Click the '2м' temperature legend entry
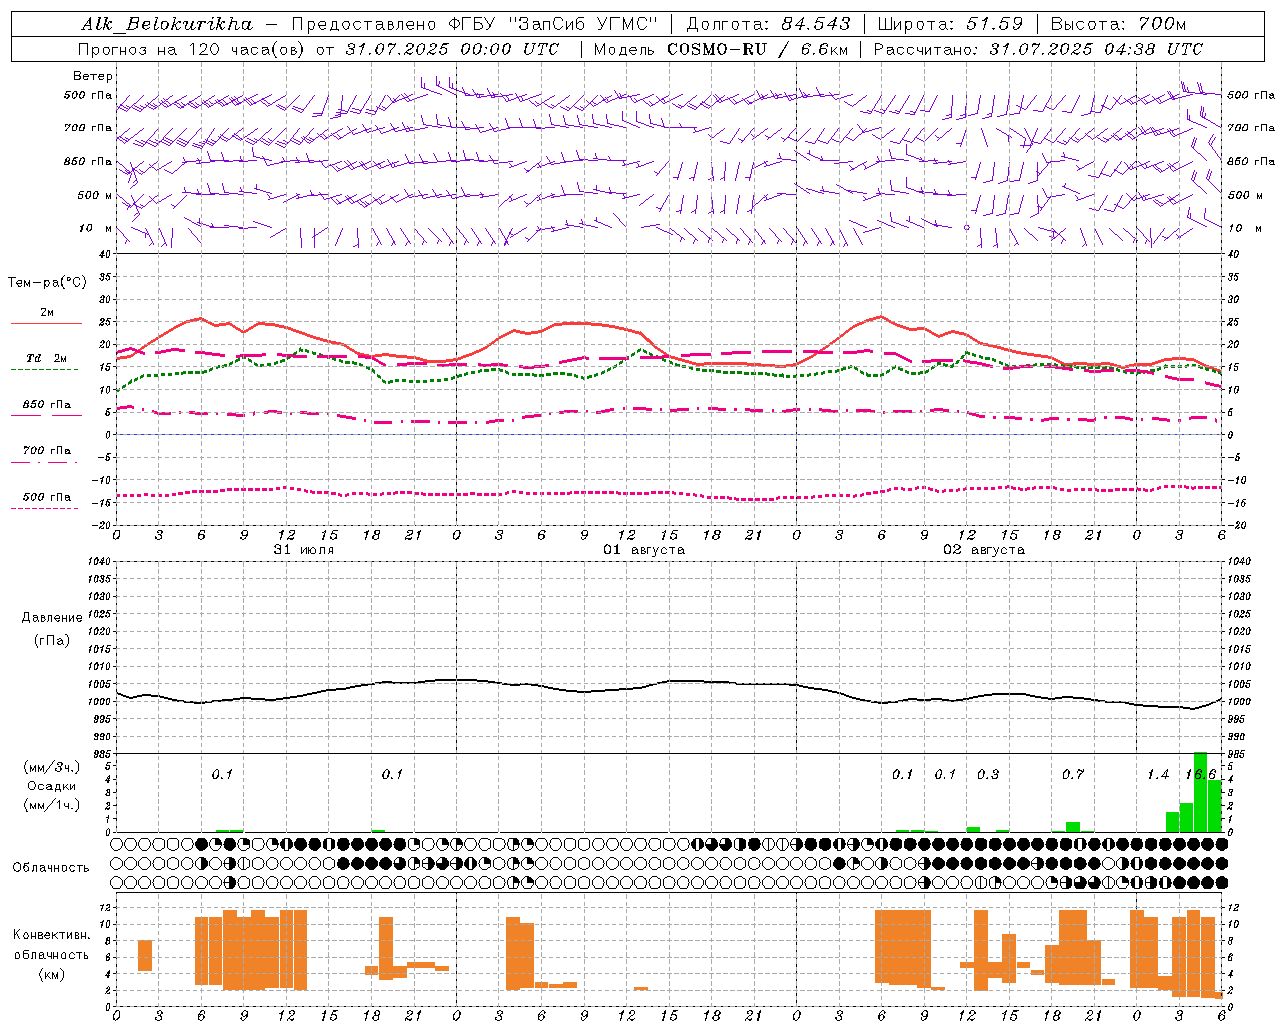Viewport: 1280px width, 1024px height. [47, 313]
